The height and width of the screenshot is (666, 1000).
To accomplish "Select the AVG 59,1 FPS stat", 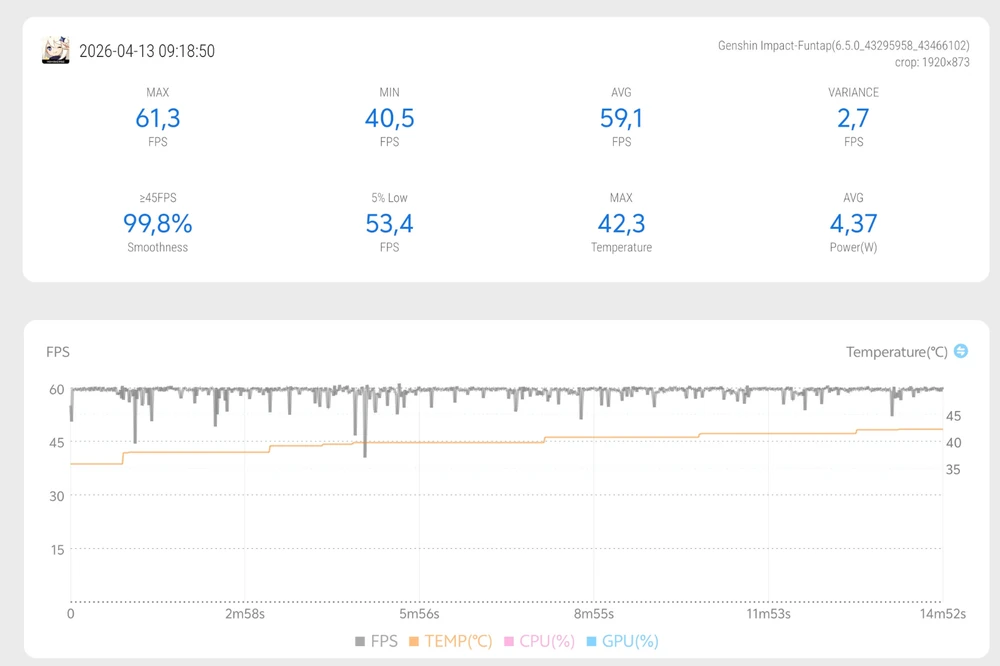I will pos(621,119).
